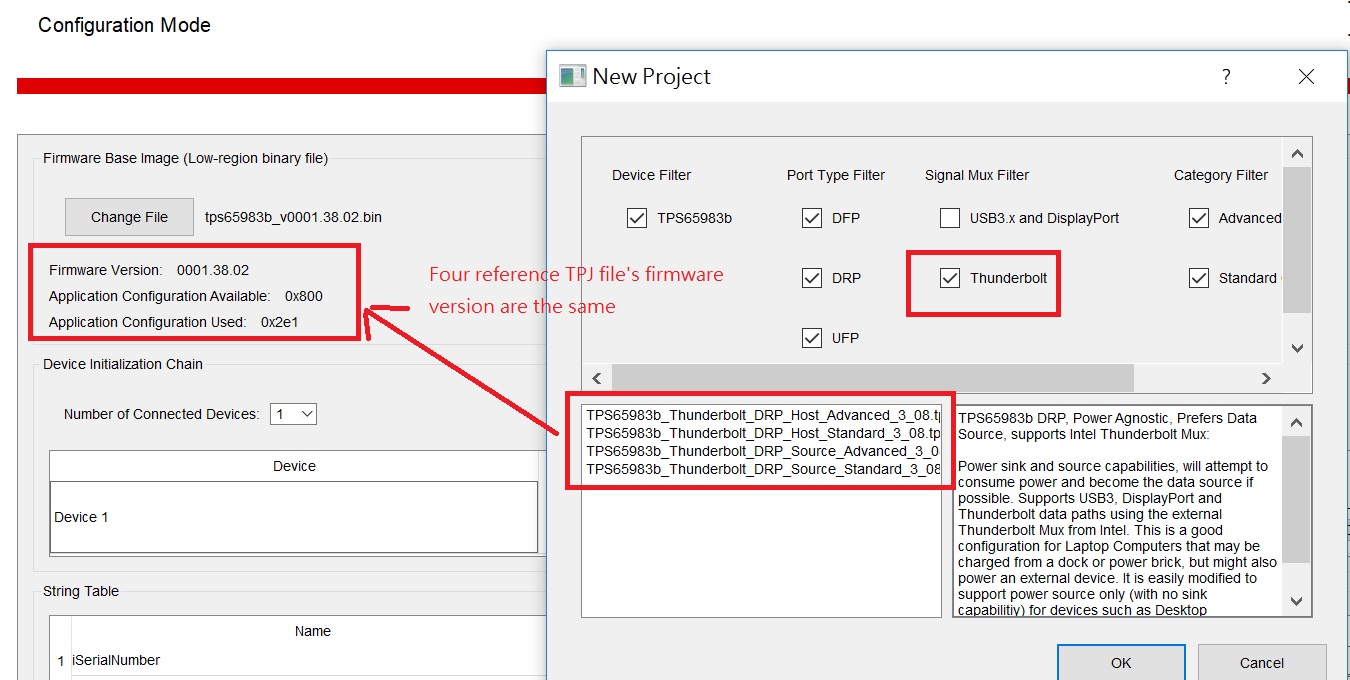Click filter panel horizontal scroll left arrow
The width and height of the screenshot is (1350, 680).
pyautogui.click(x=597, y=378)
